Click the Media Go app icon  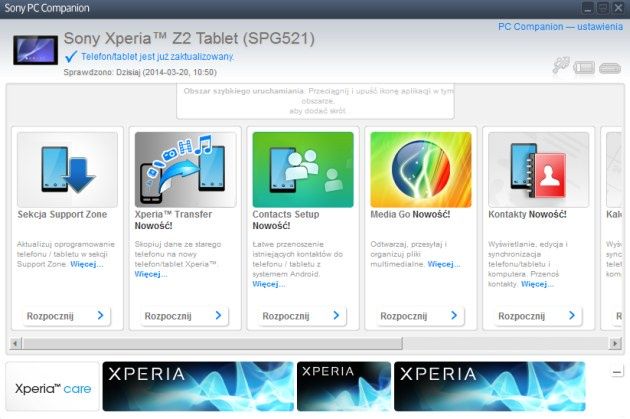tap(421, 170)
